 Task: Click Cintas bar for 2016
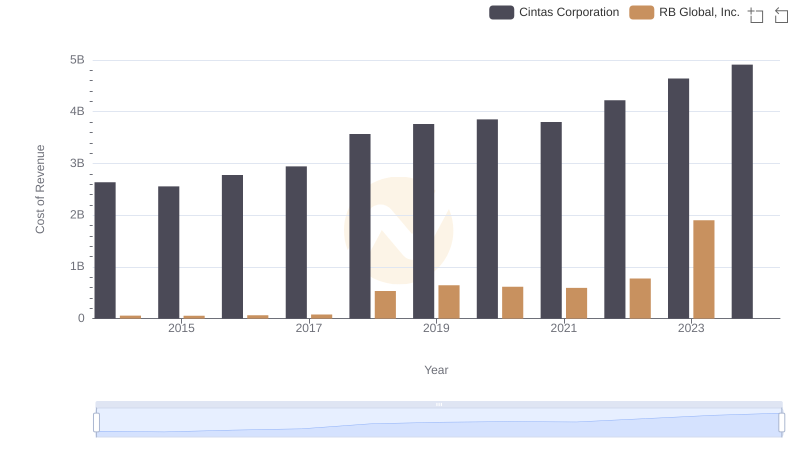click(232, 247)
